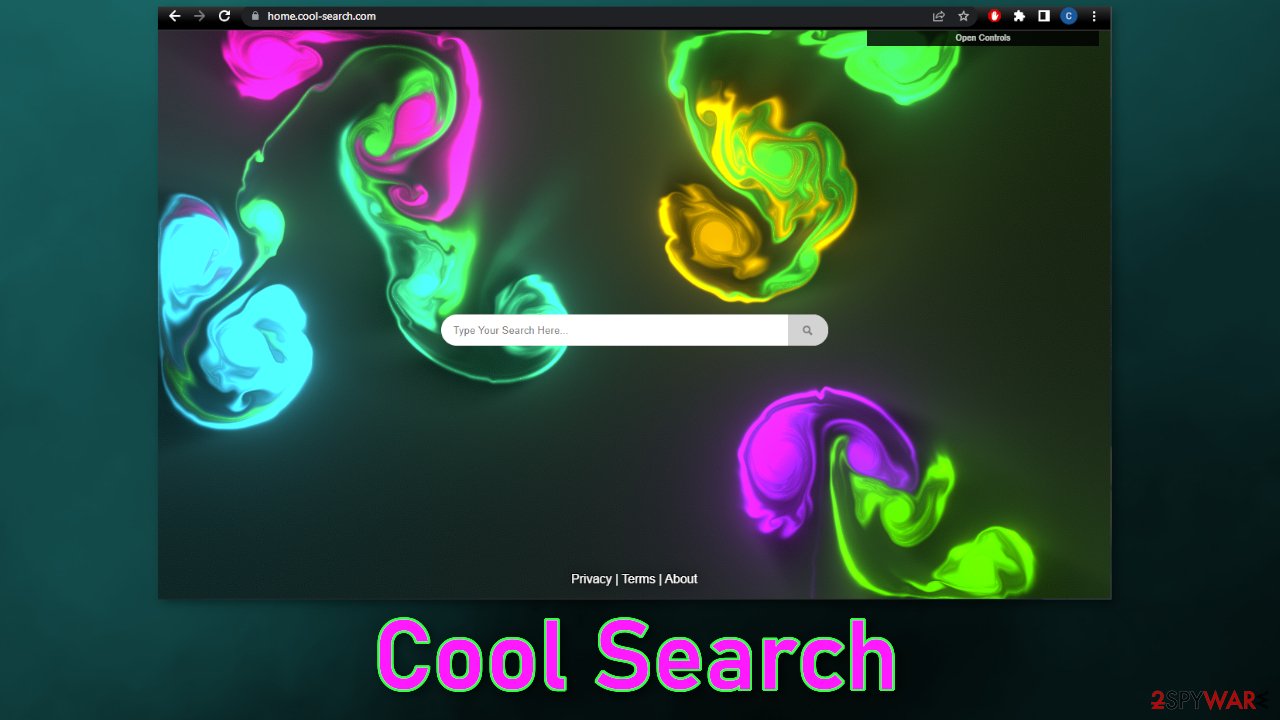Reload the Cool Search page
Screen dimensions: 1280x720
click(x=224, y=16)
